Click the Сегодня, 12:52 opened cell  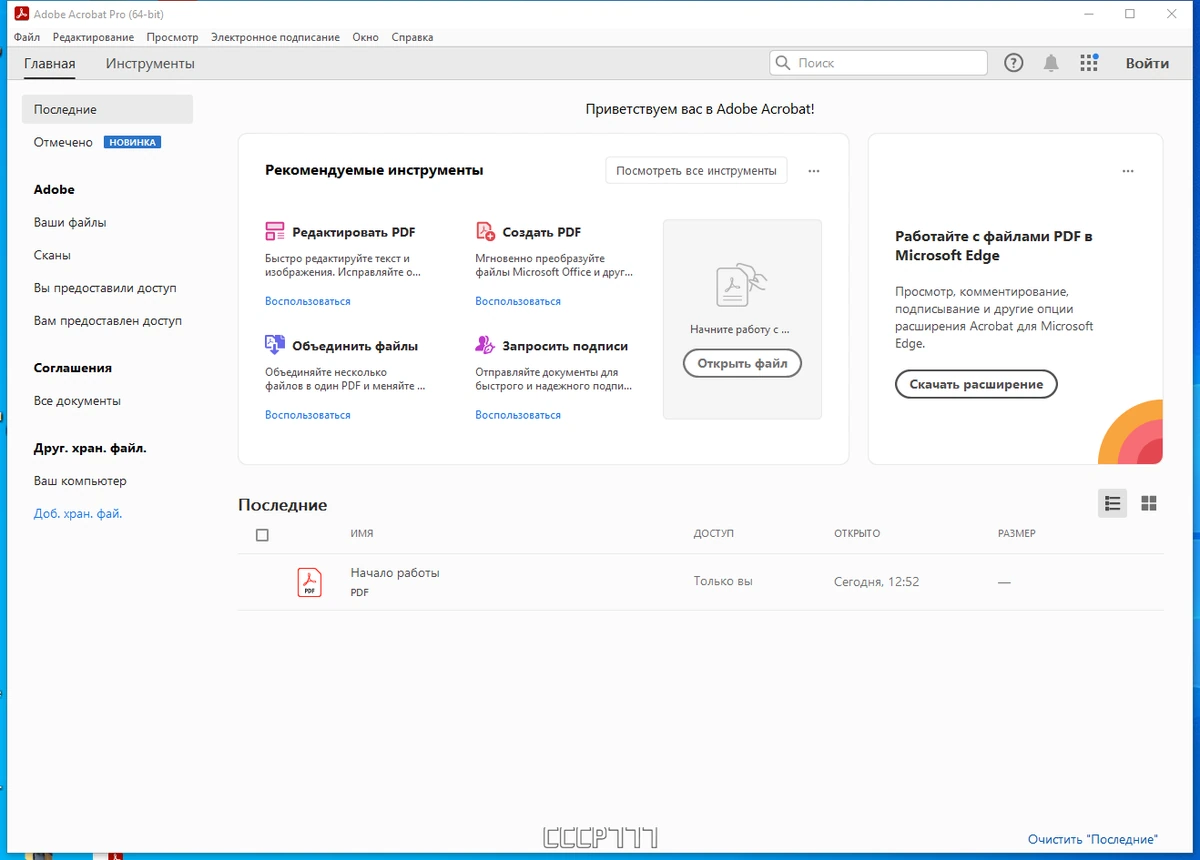point(877,581)
